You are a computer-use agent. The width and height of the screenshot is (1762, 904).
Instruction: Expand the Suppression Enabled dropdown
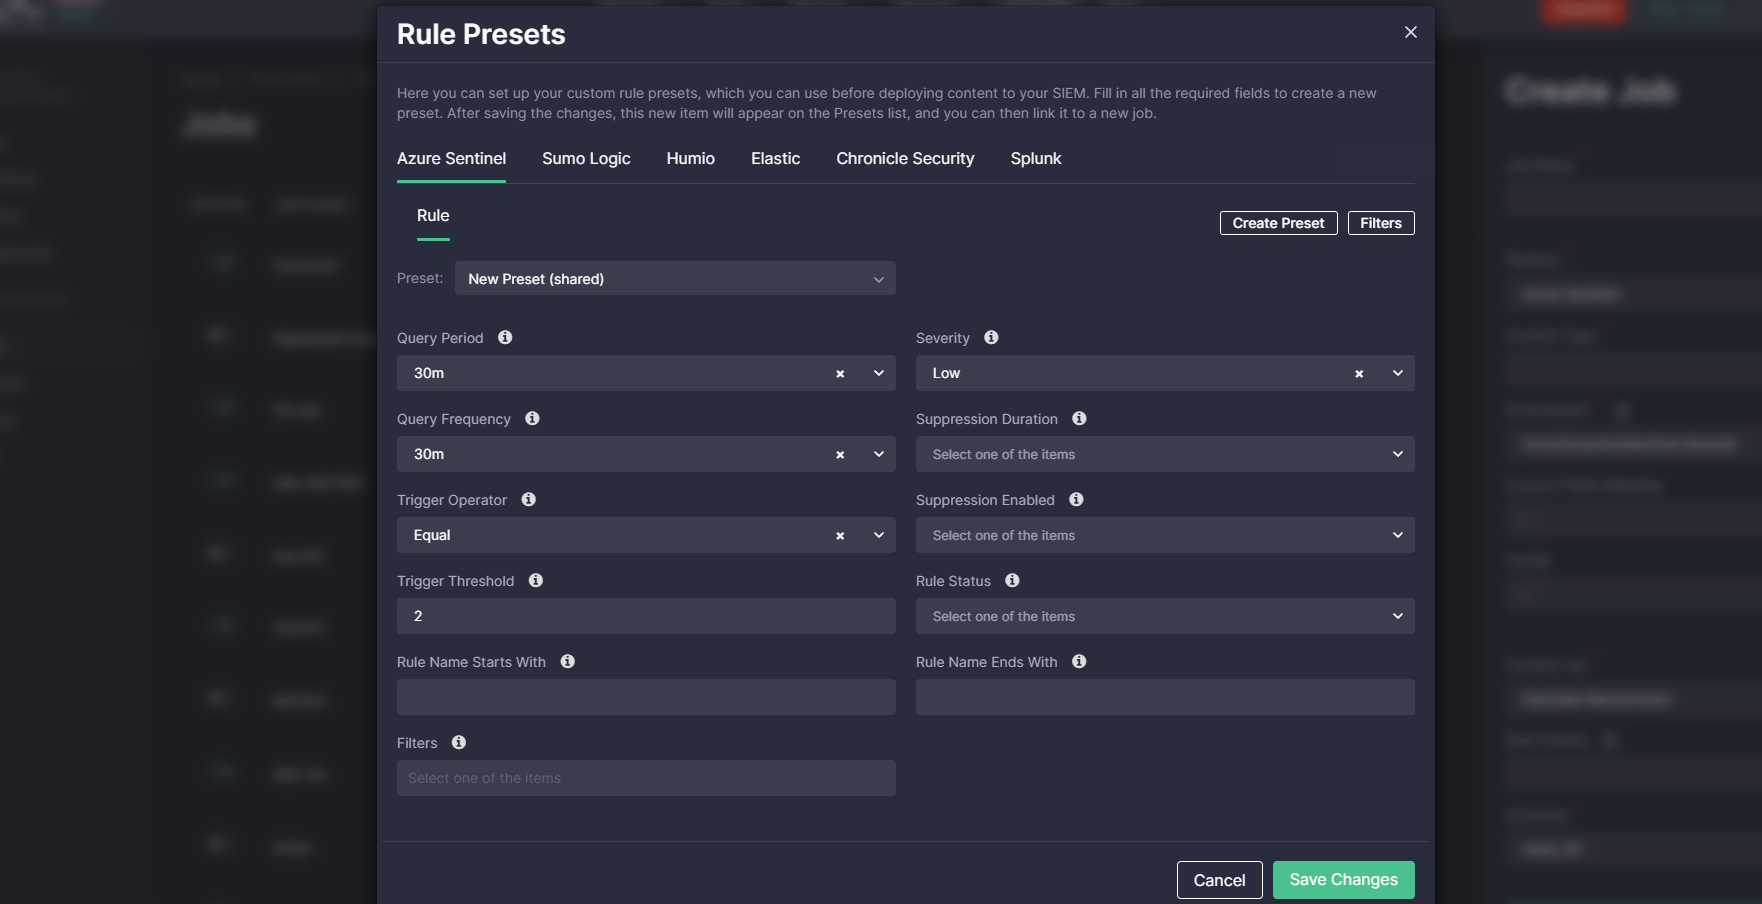point(1165,536)
